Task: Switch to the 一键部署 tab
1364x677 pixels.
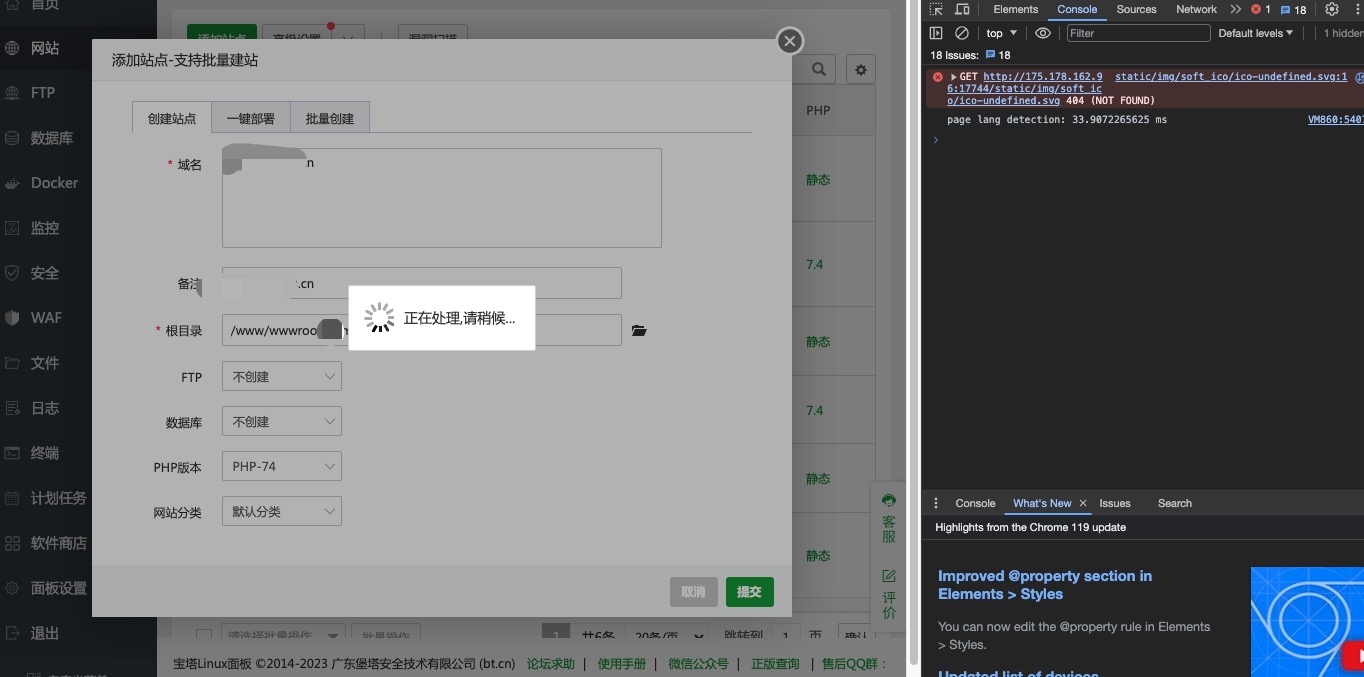Action: click(x=250, y=118)
